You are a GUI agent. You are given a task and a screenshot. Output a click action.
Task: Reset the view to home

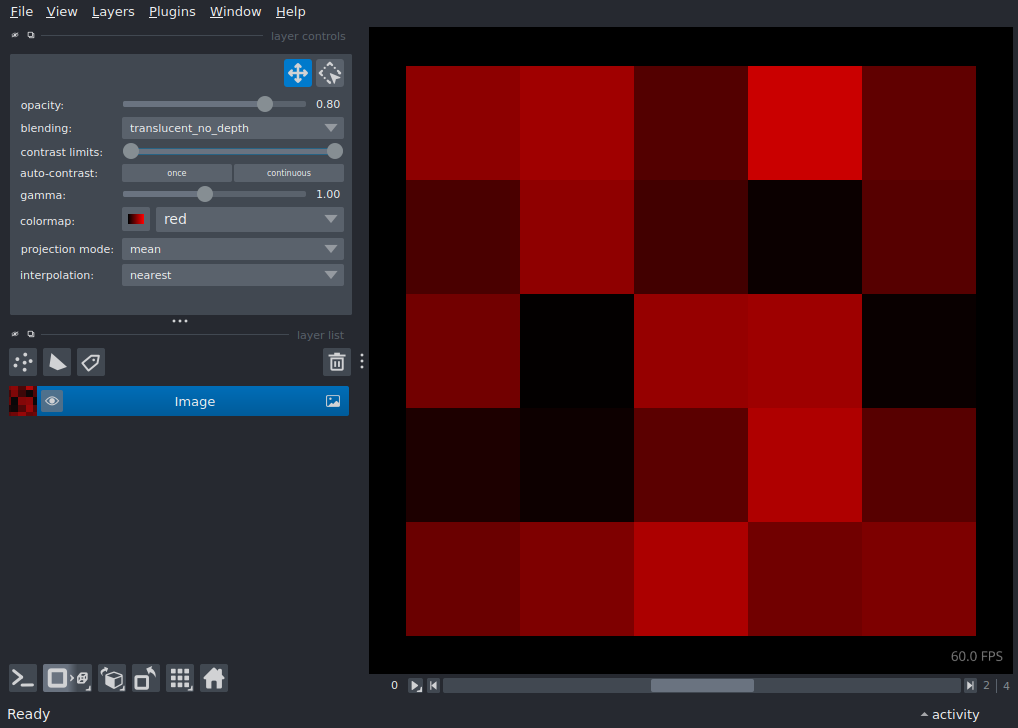214,678
